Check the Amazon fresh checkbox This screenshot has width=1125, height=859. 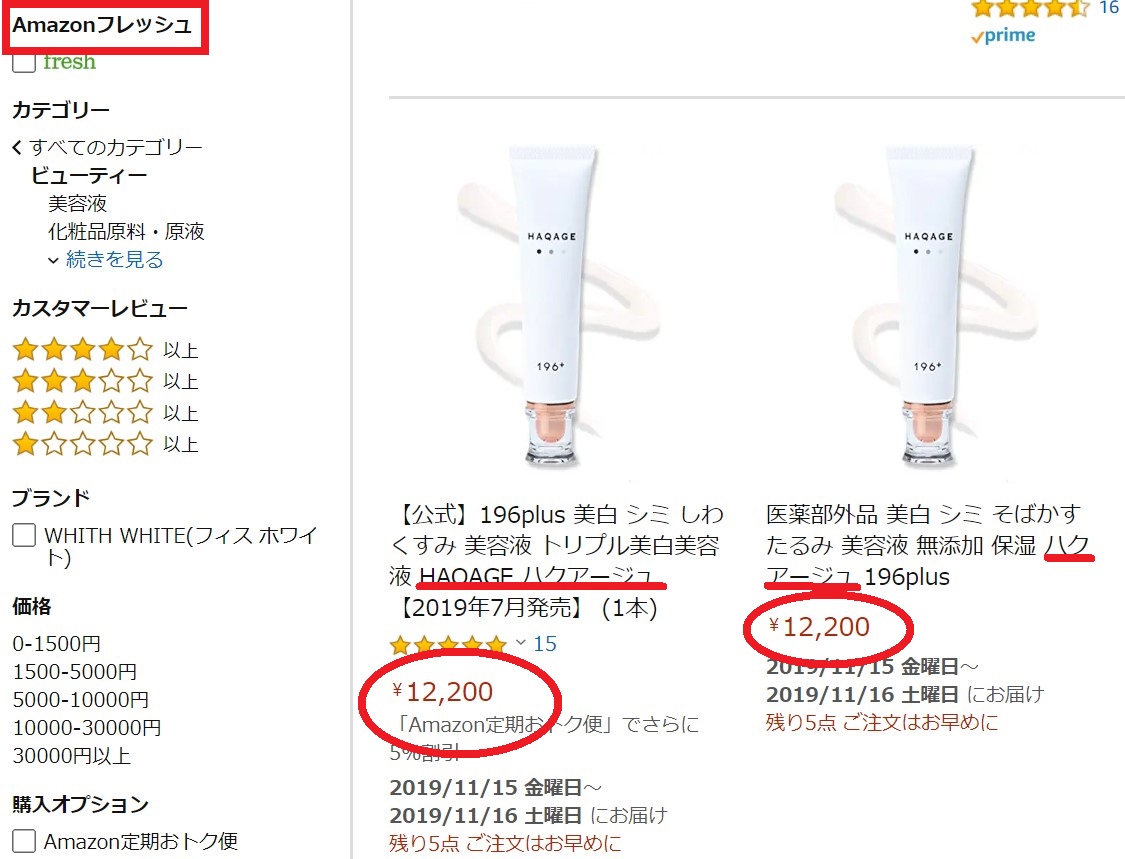click(24, 62)
